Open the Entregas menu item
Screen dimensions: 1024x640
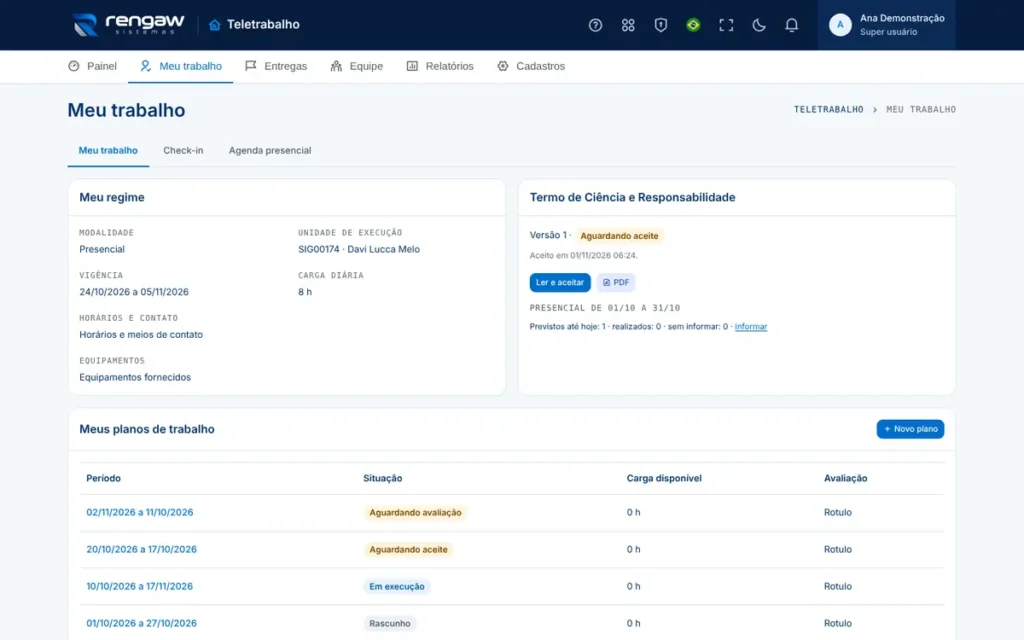coord(276,66)
